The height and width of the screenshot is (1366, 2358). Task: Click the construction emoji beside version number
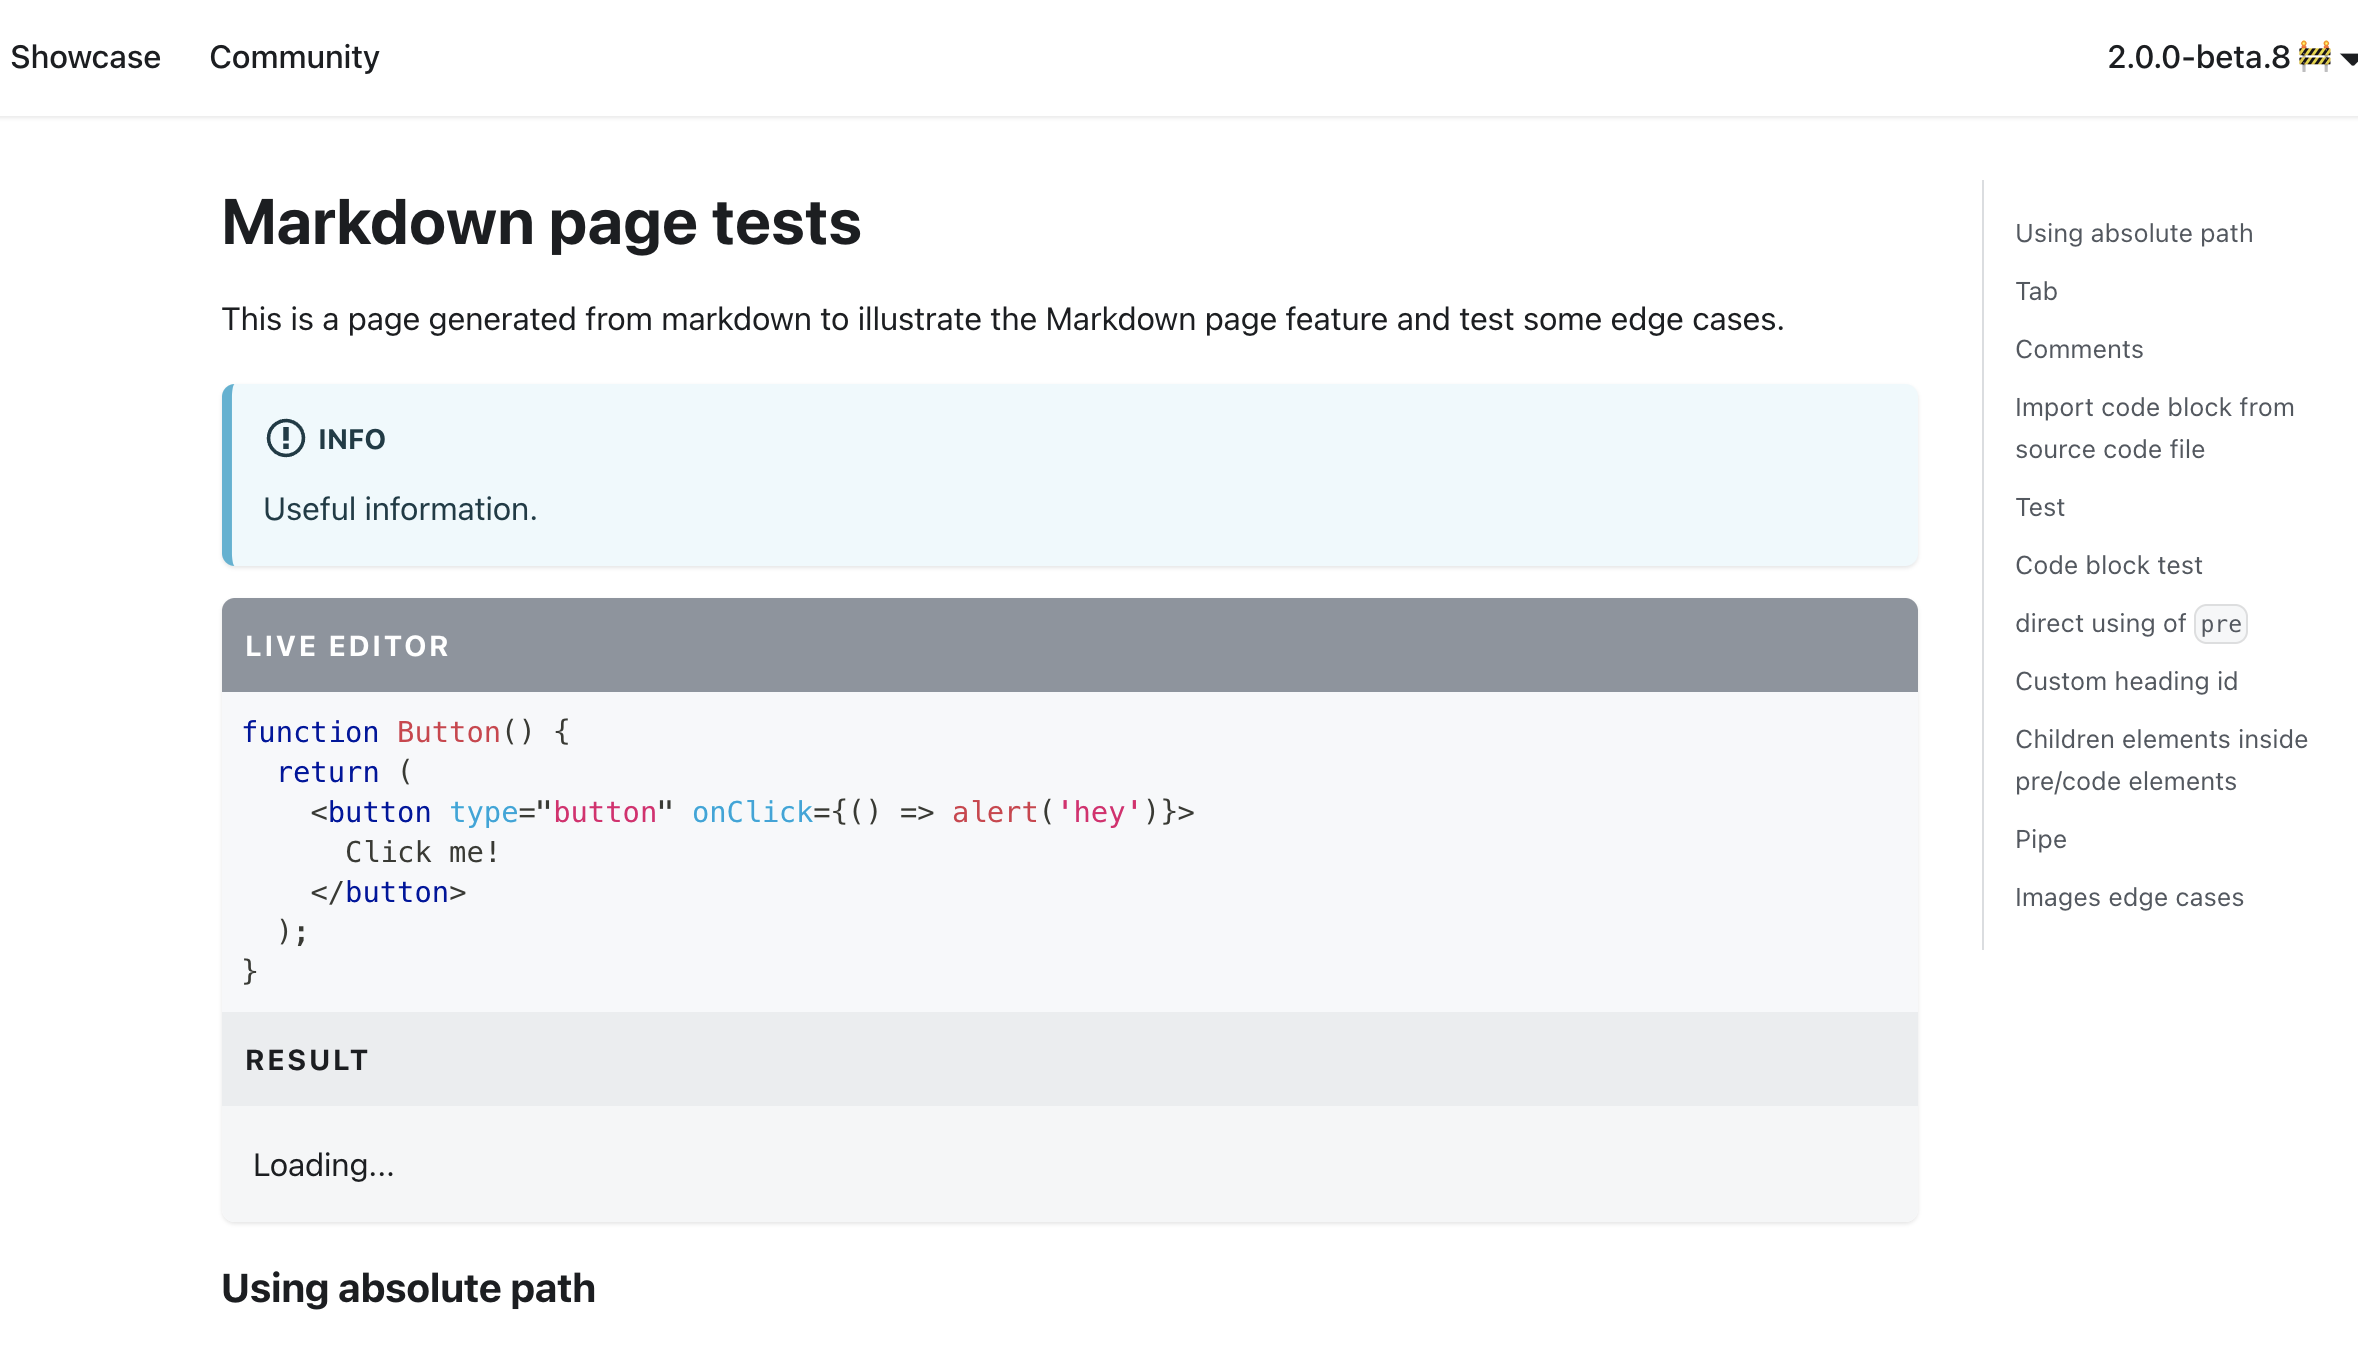(x=2314, y=56)
